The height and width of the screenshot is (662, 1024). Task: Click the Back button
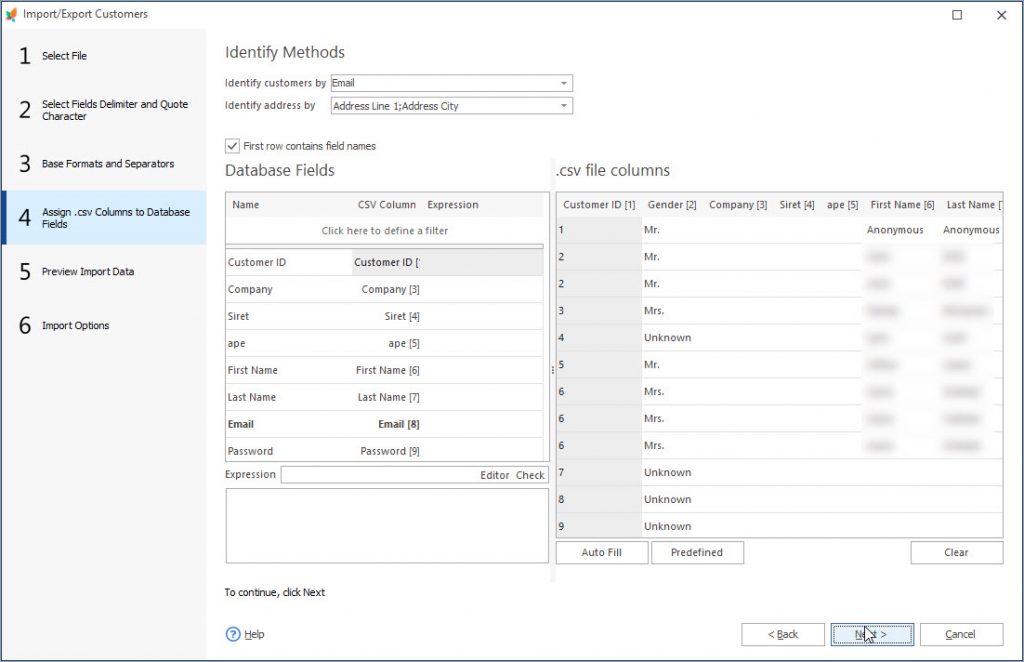pos(783,633)
